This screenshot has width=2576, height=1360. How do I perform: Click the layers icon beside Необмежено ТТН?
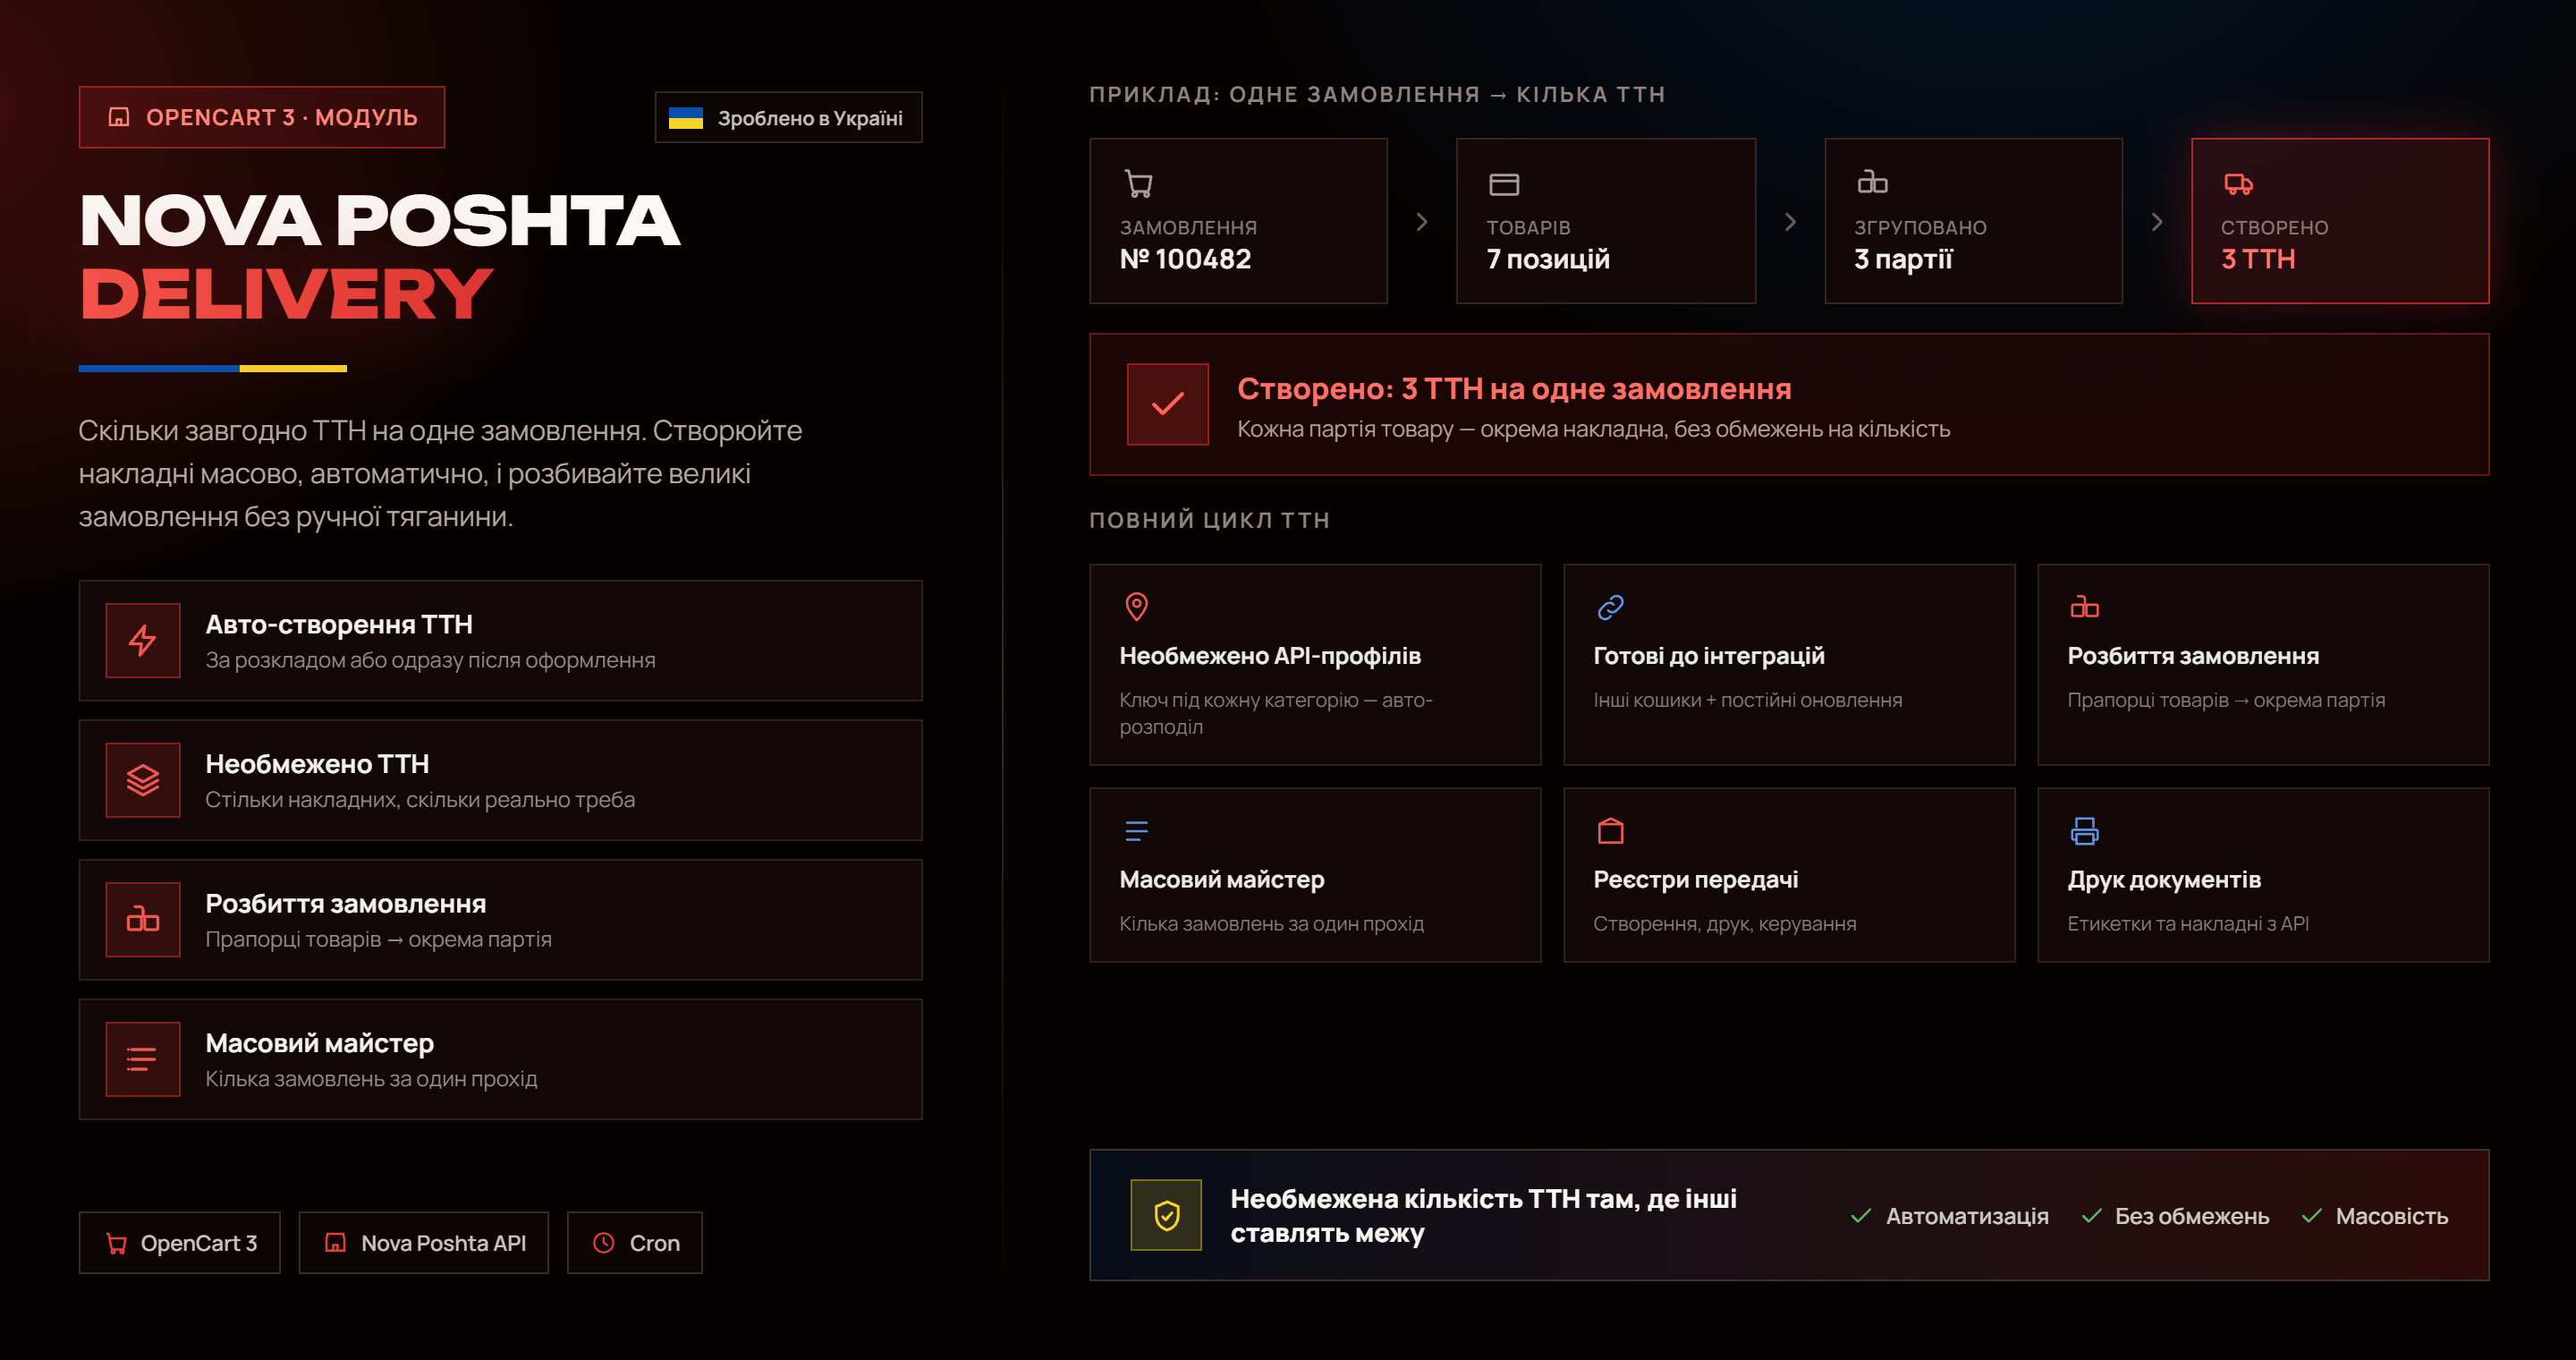pos(143,780)
